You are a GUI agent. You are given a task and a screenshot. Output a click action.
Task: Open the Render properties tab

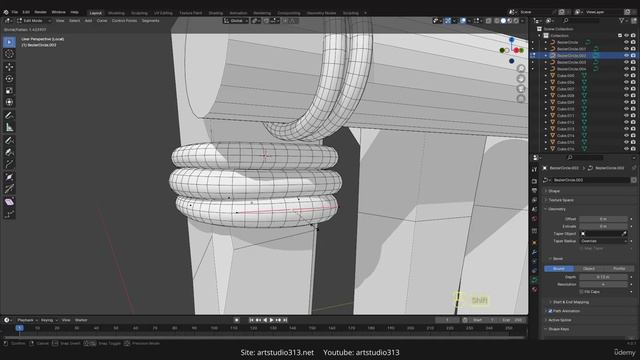pyautogui.click(x=534, y=181)
